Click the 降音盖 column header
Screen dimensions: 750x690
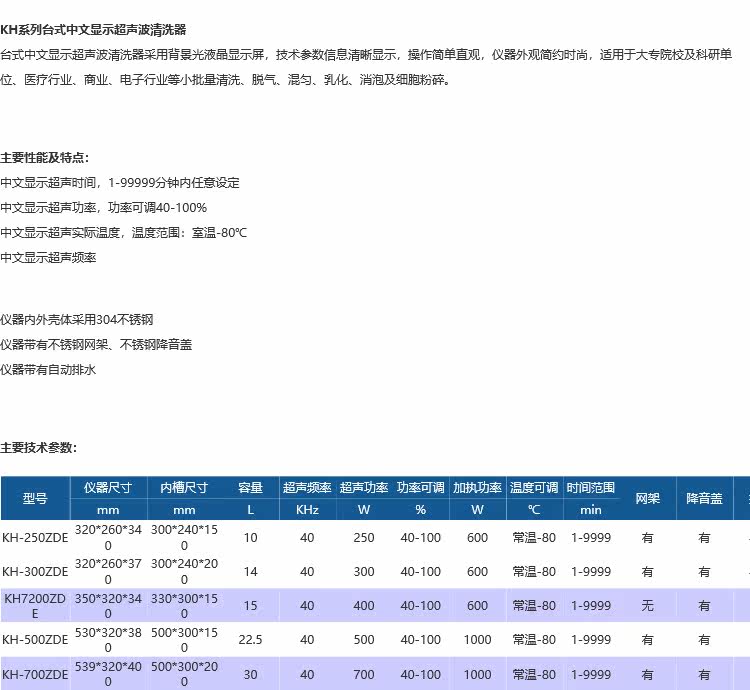click(x=704, y=499)
